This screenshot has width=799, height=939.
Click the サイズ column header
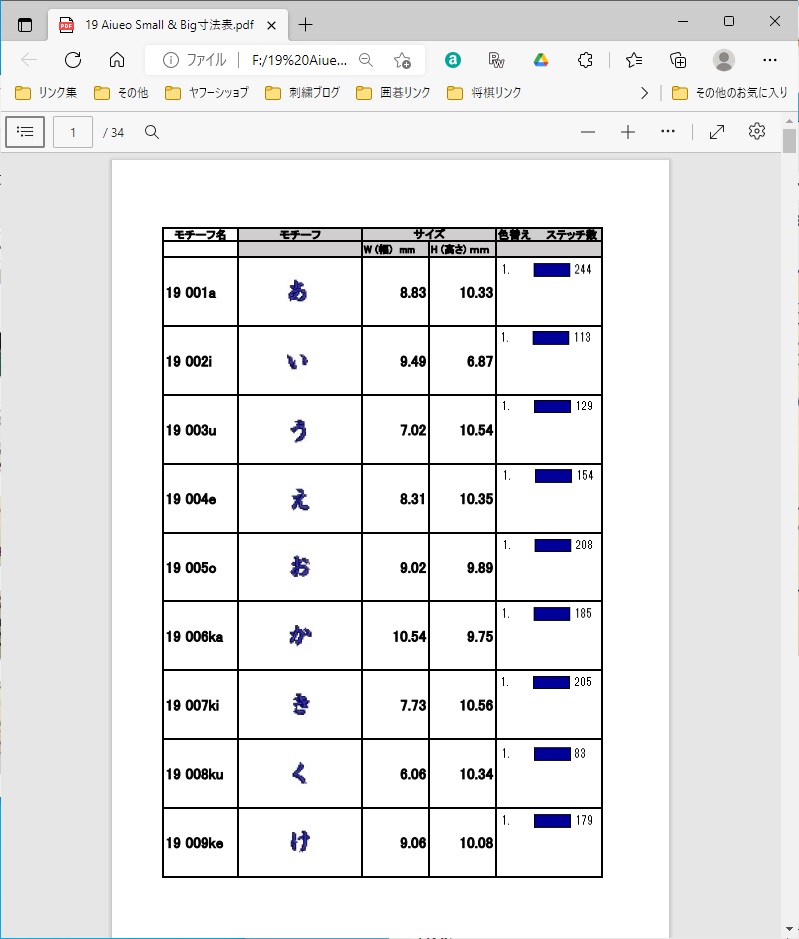(x=429, y=234)
